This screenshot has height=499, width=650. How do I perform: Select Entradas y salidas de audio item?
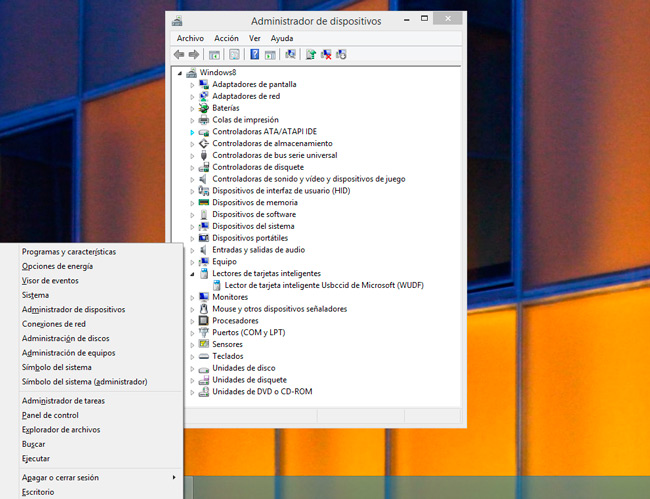pos(259,250)
